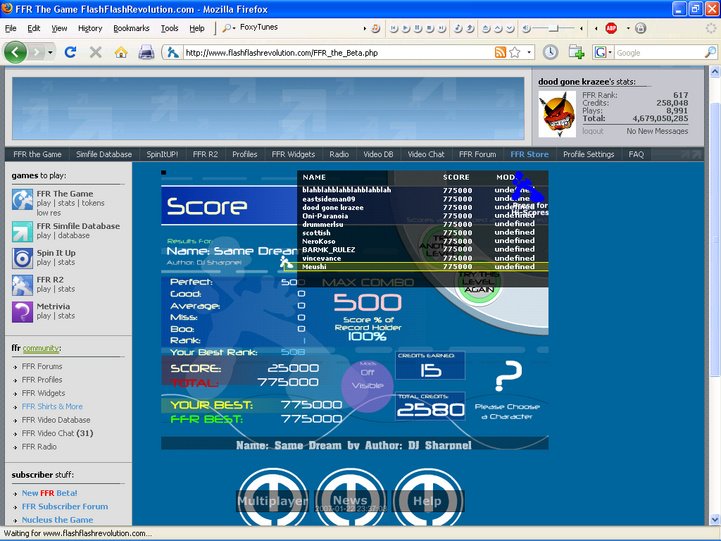Click the new folder bookmark icon

576,52
